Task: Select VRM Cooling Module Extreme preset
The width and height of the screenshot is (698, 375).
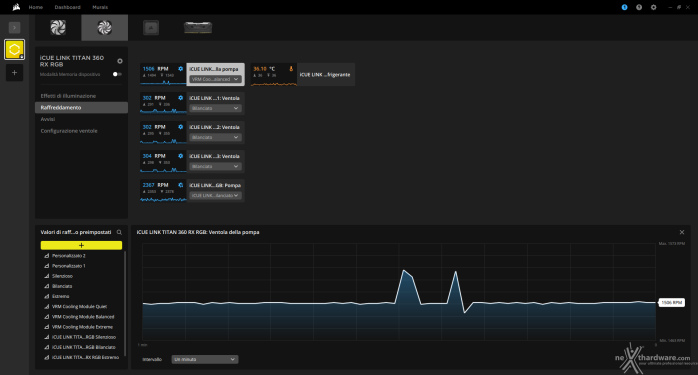Action: click(82, 327)
